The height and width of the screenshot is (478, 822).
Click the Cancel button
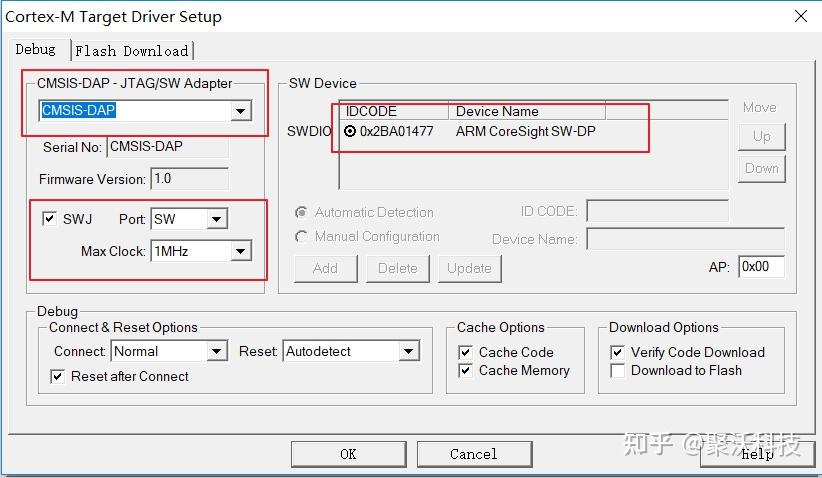473,454
